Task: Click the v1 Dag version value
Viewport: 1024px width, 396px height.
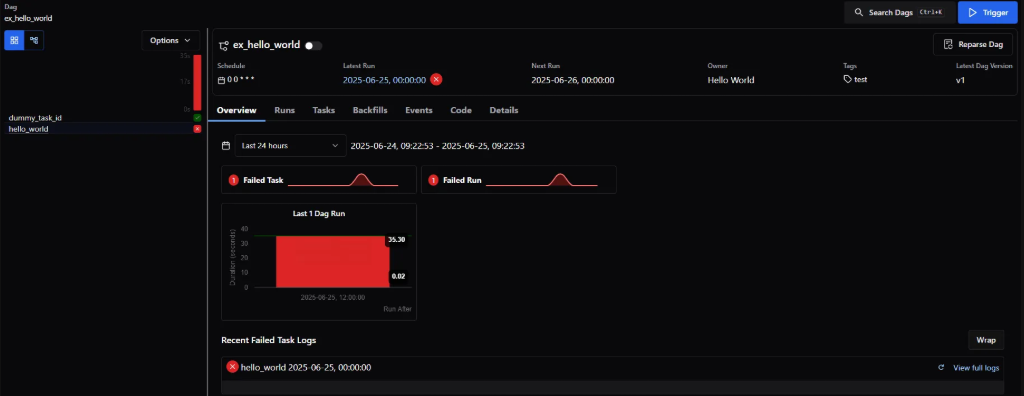Action: tap(960, 80)
